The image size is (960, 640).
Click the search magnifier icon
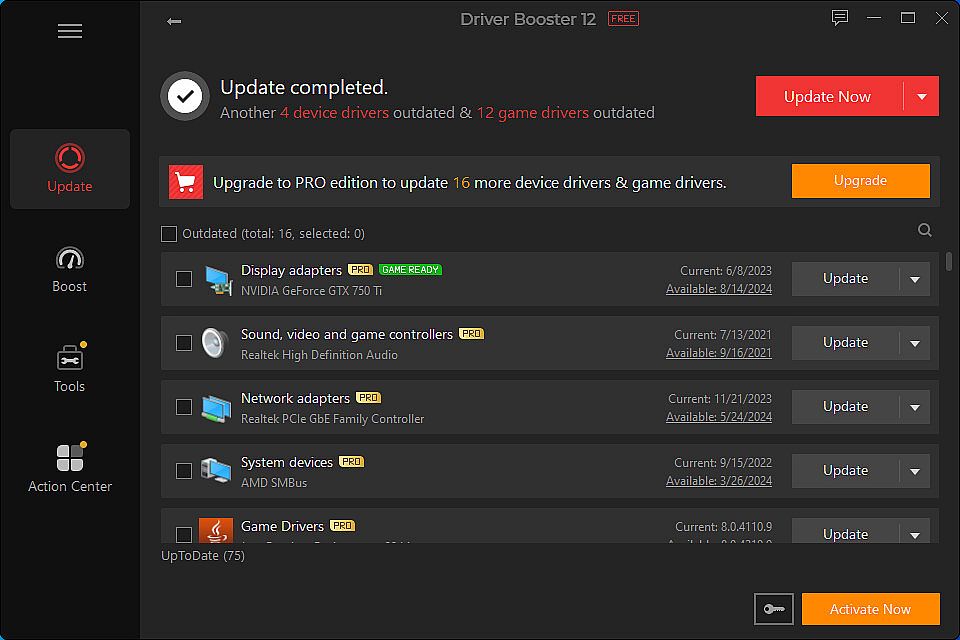924,230
